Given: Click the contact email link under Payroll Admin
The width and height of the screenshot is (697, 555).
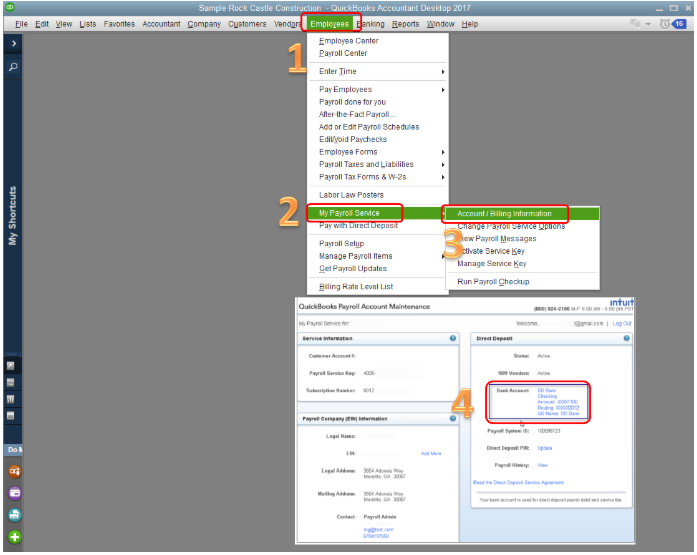Looking at the screenshot, I should (378, 530).
